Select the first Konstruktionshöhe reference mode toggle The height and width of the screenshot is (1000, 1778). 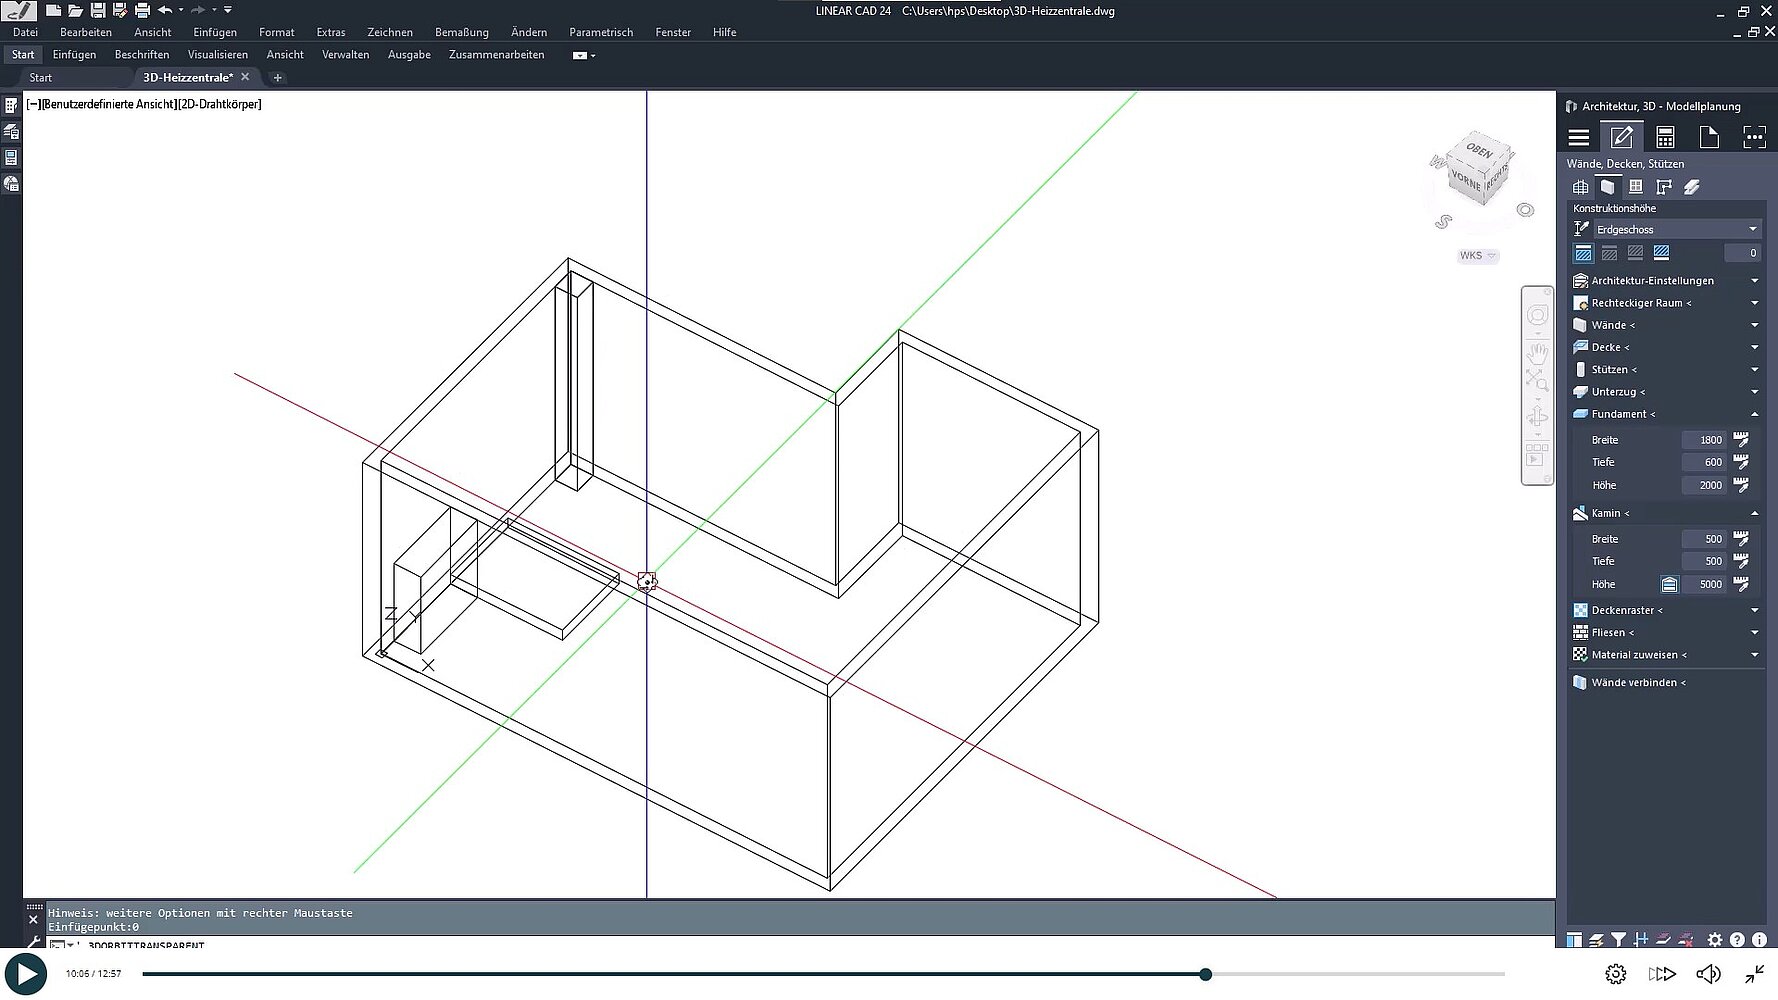coord(1583,254)
